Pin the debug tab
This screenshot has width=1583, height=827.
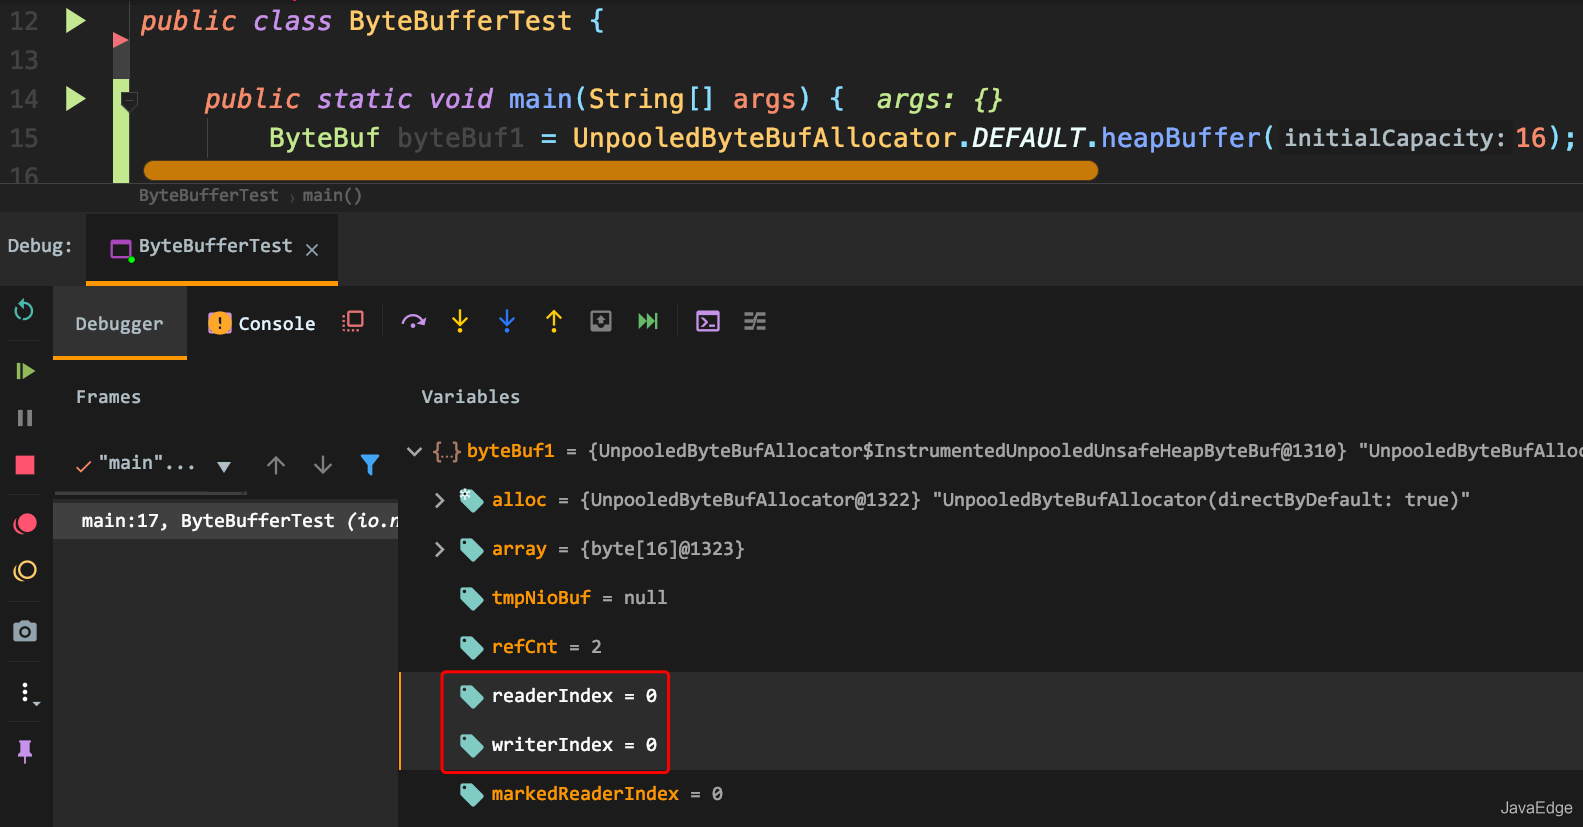(25, 751)
